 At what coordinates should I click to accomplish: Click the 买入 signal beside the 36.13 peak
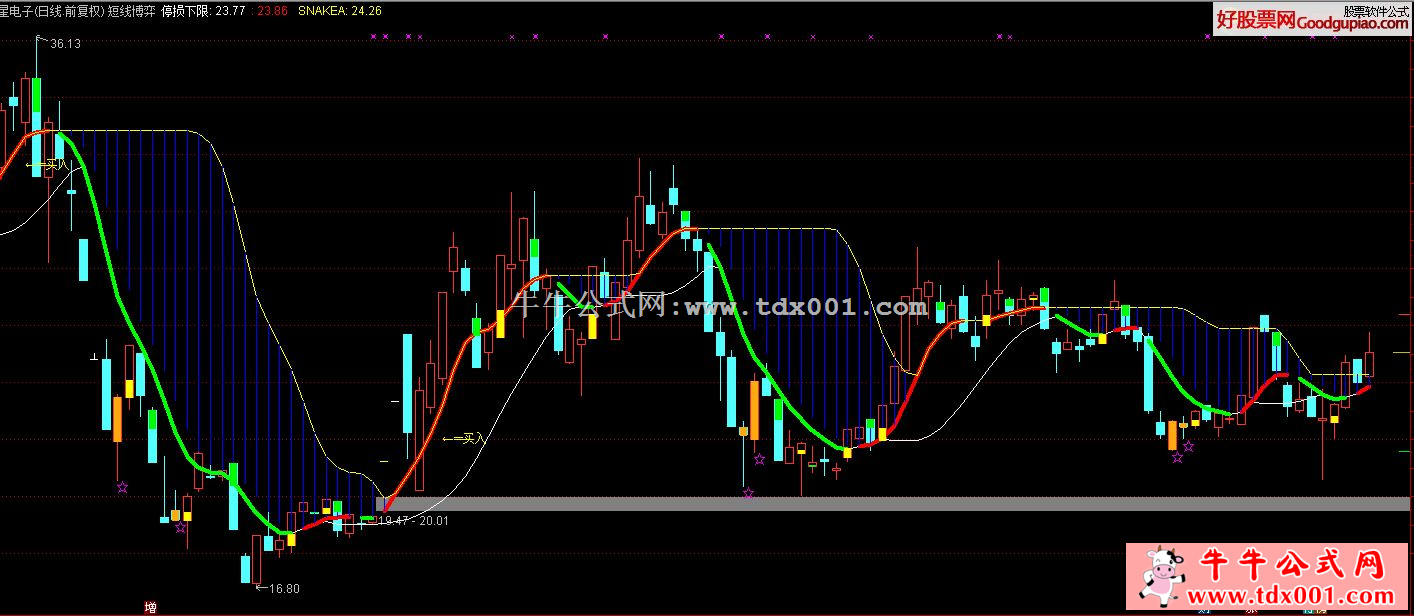click(x=48, y=164)
